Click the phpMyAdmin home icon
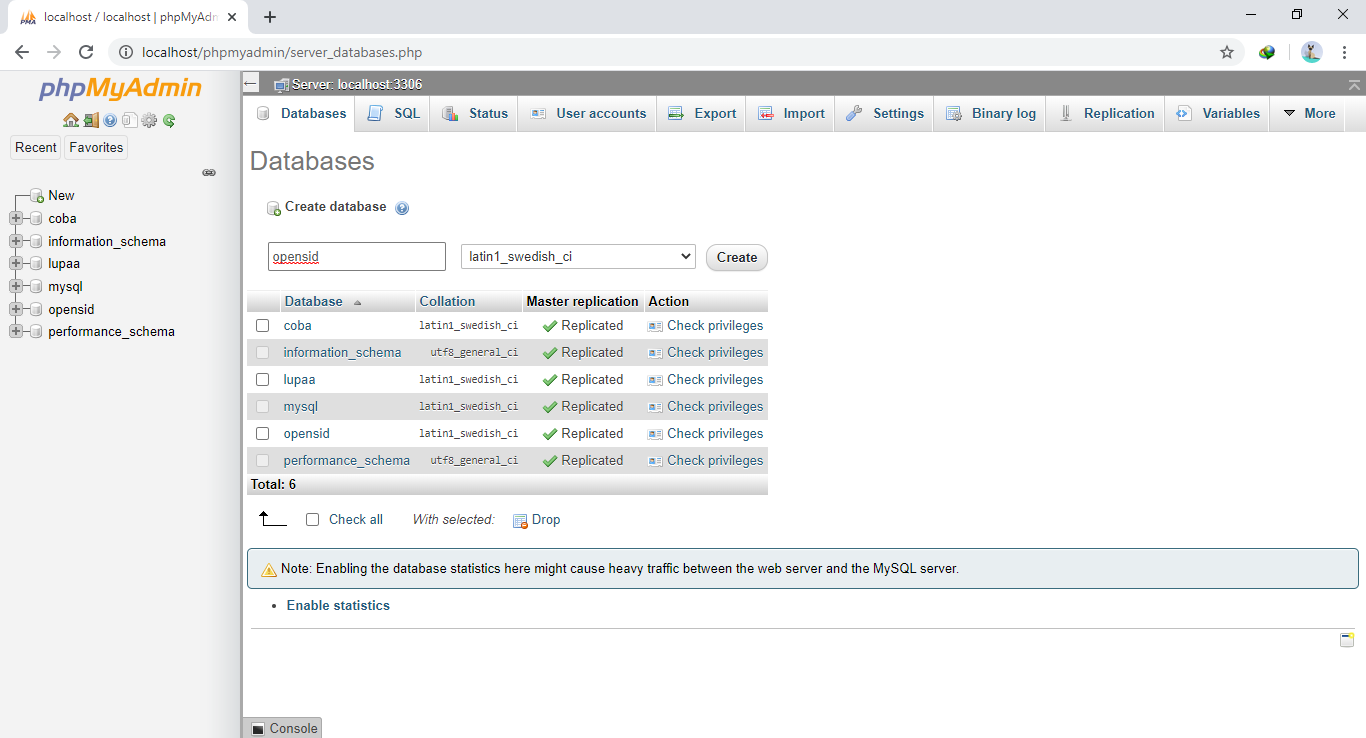 tap(71, 120)
